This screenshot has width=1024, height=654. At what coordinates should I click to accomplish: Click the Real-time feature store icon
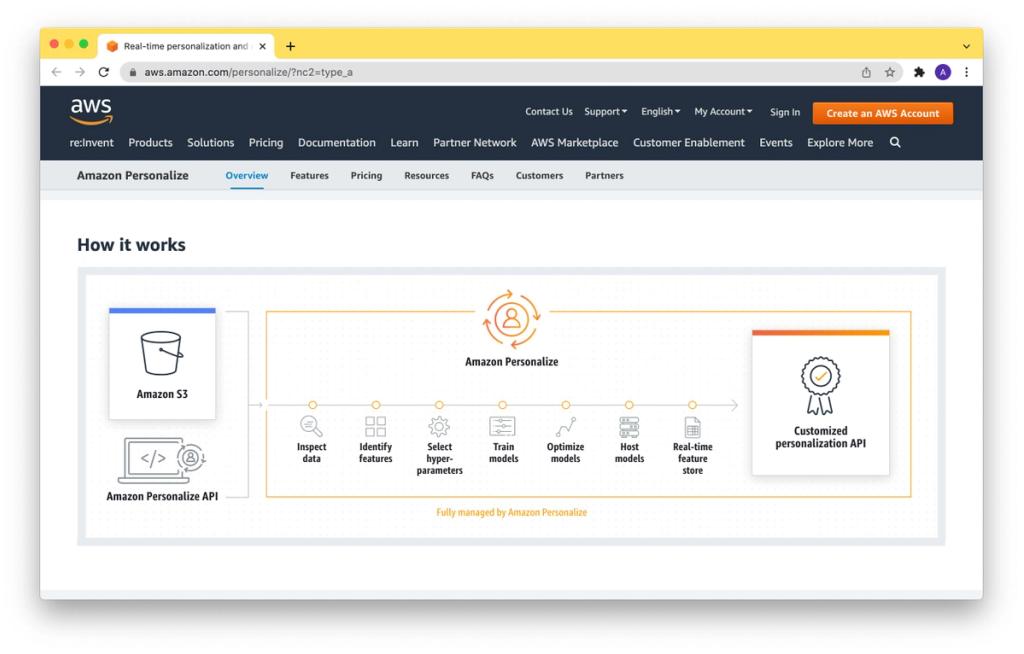tap(693, 427)
